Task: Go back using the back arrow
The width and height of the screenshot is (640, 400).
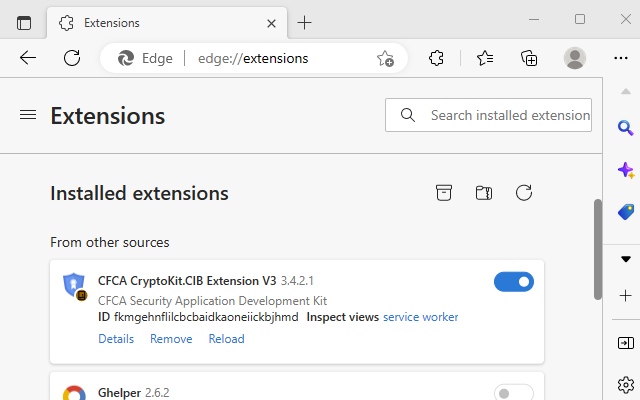Action: pos(28,58)
